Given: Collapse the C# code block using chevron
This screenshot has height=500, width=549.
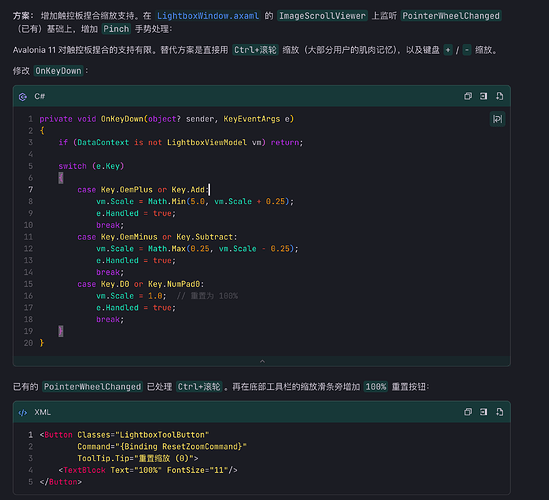Looking at the screenshot, I should pos(262,361).
